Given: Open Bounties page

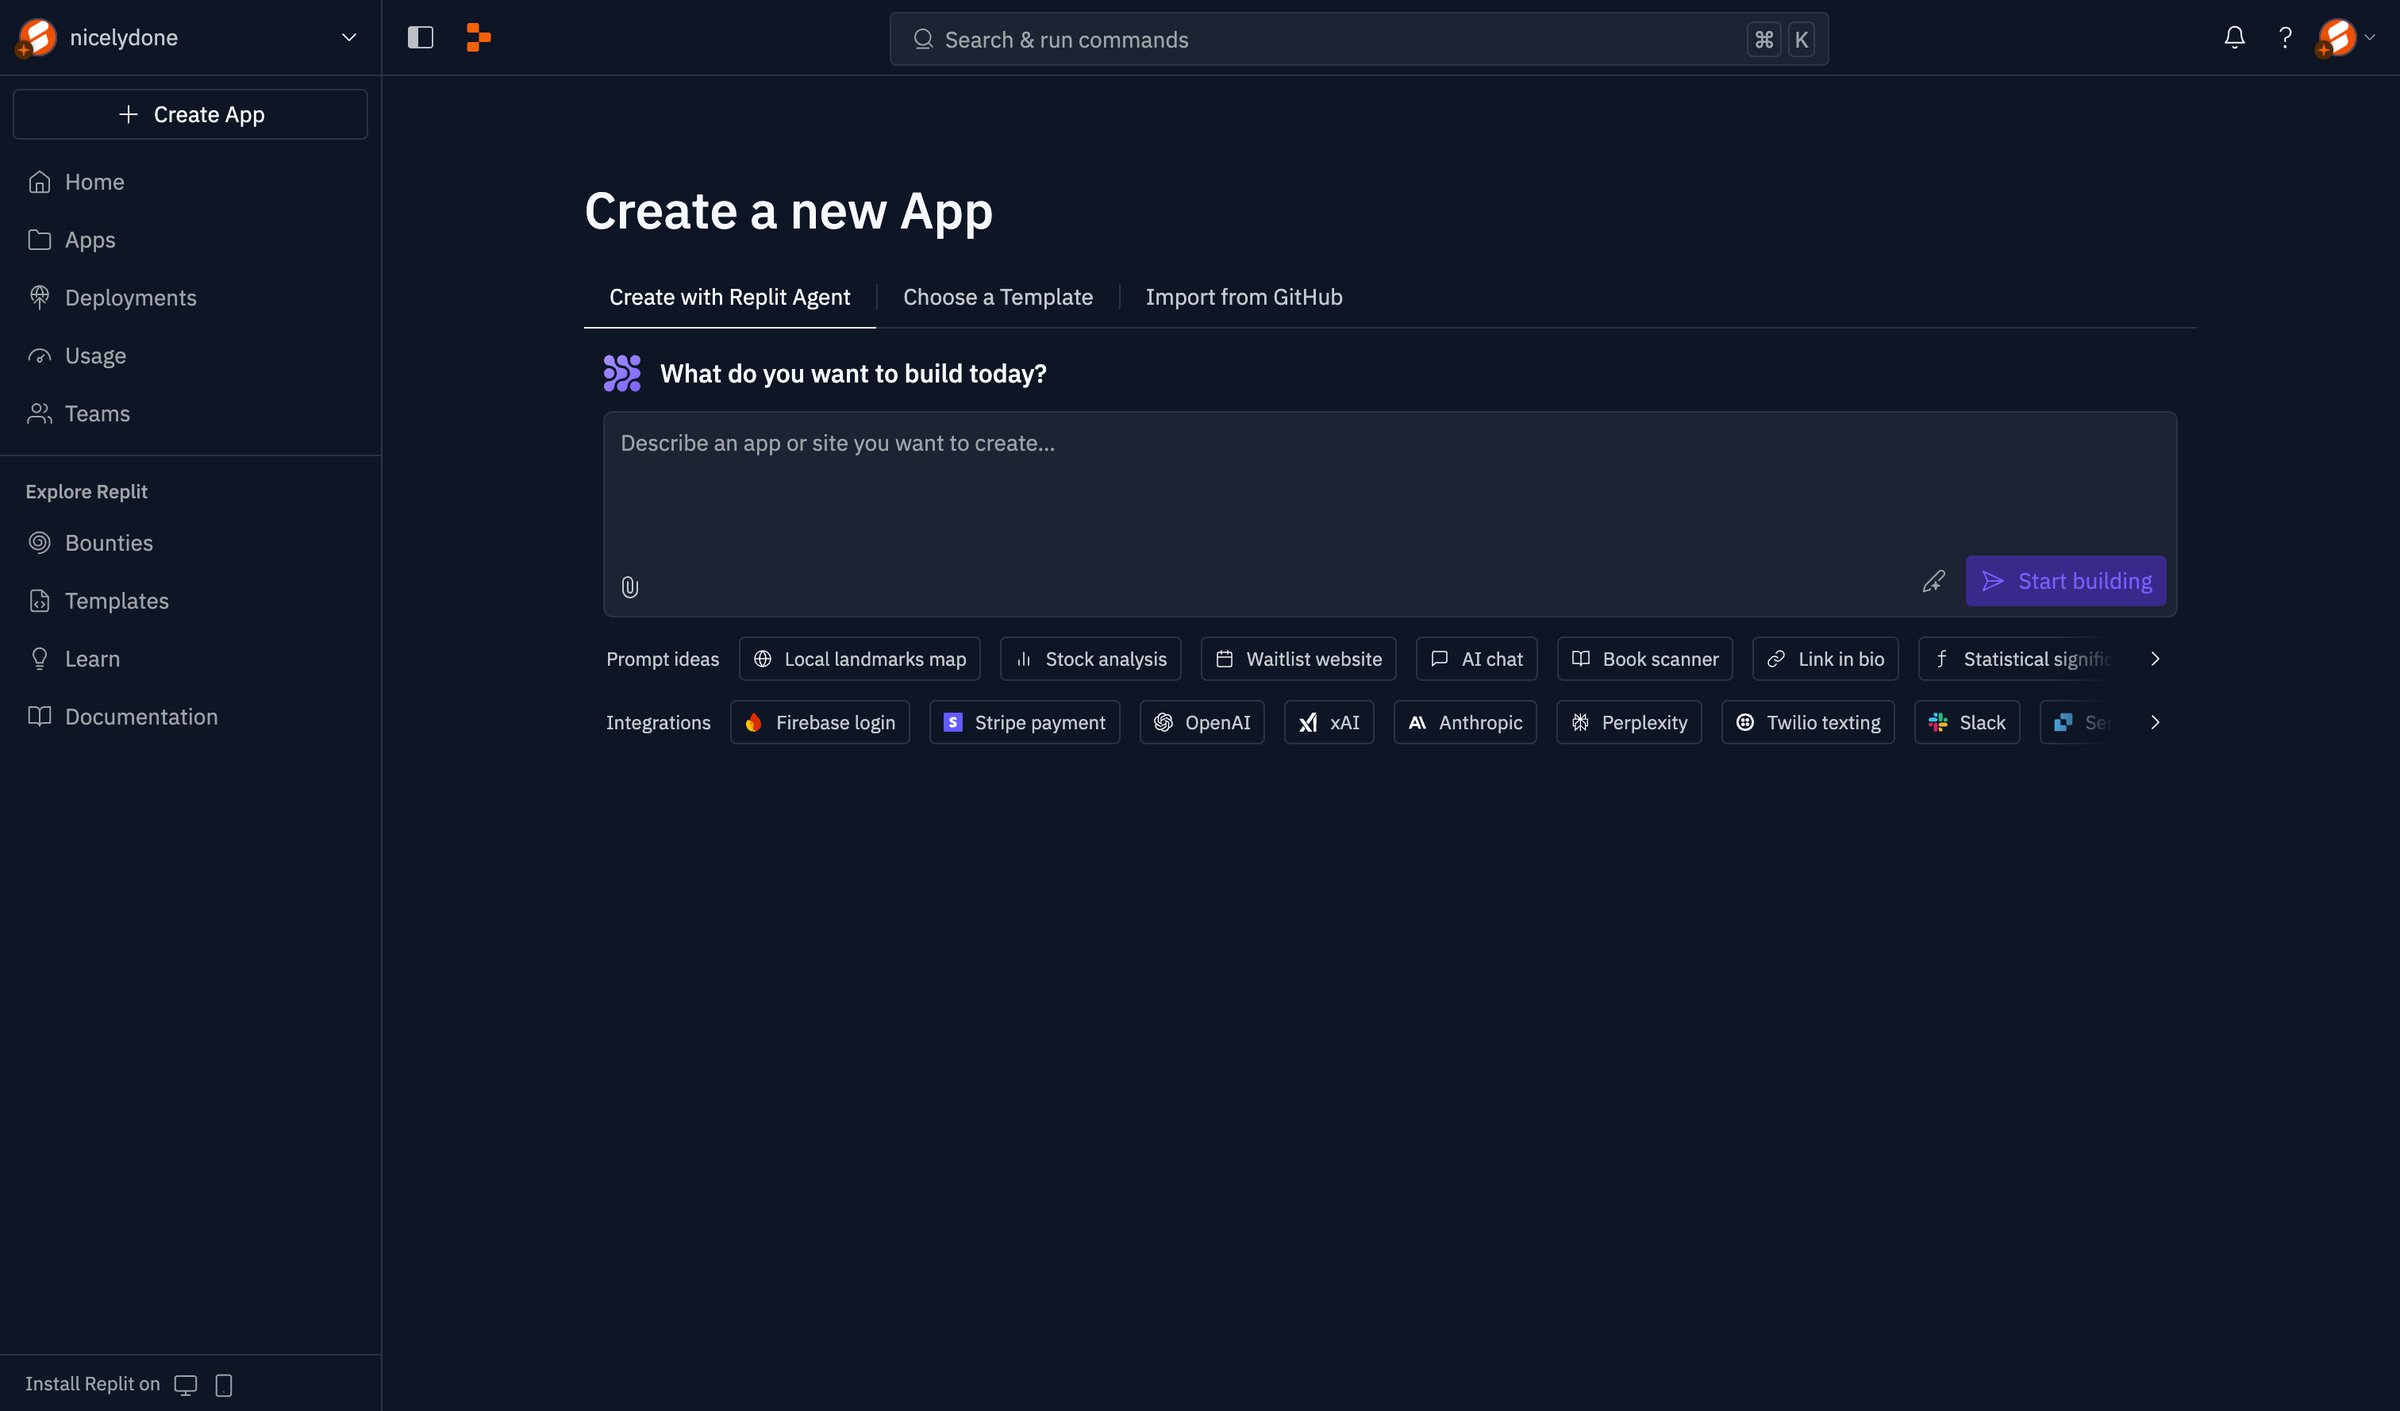Looking at the screenshot, I should pos(190,543).
